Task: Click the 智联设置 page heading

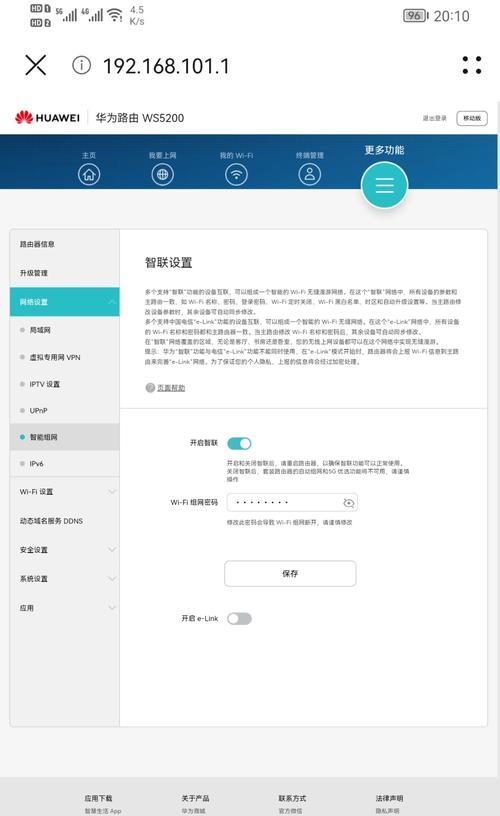Action: 169,262
